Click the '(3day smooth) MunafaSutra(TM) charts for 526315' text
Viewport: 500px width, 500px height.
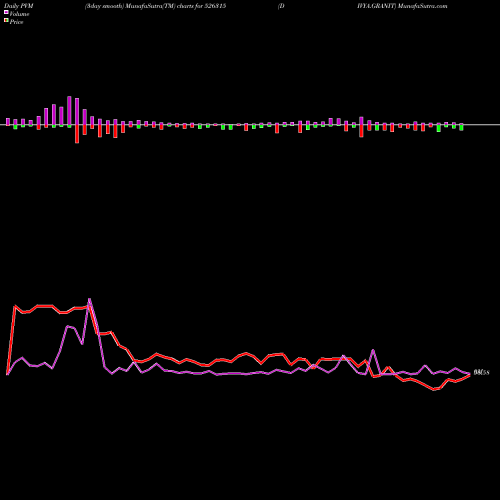click(155, 6)
